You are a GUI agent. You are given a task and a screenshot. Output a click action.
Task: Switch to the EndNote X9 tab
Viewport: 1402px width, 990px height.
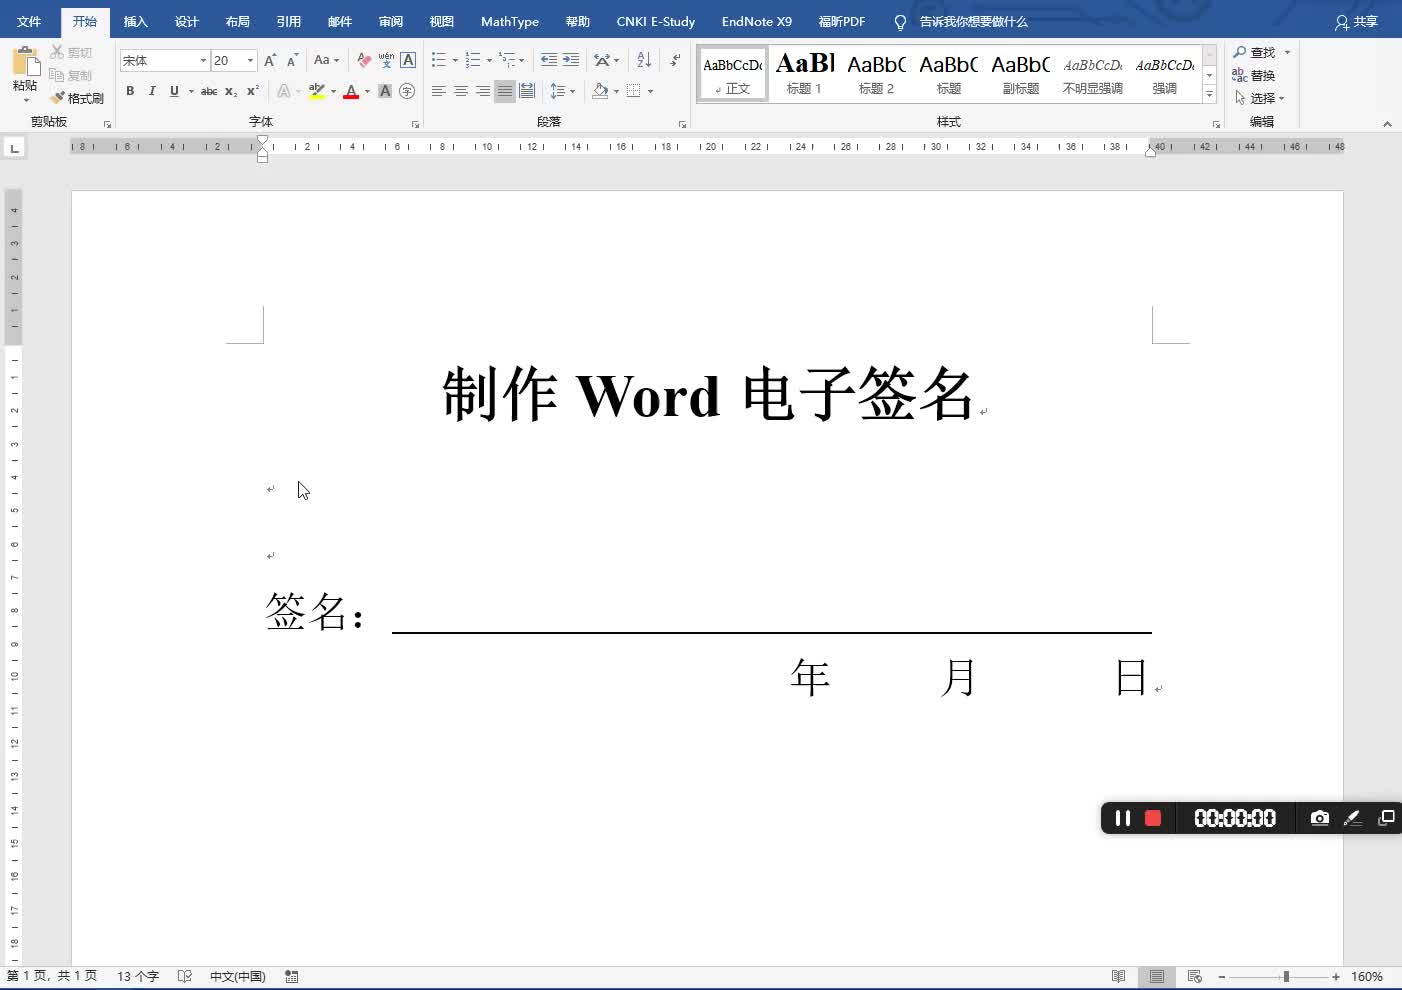click(757, 21)
